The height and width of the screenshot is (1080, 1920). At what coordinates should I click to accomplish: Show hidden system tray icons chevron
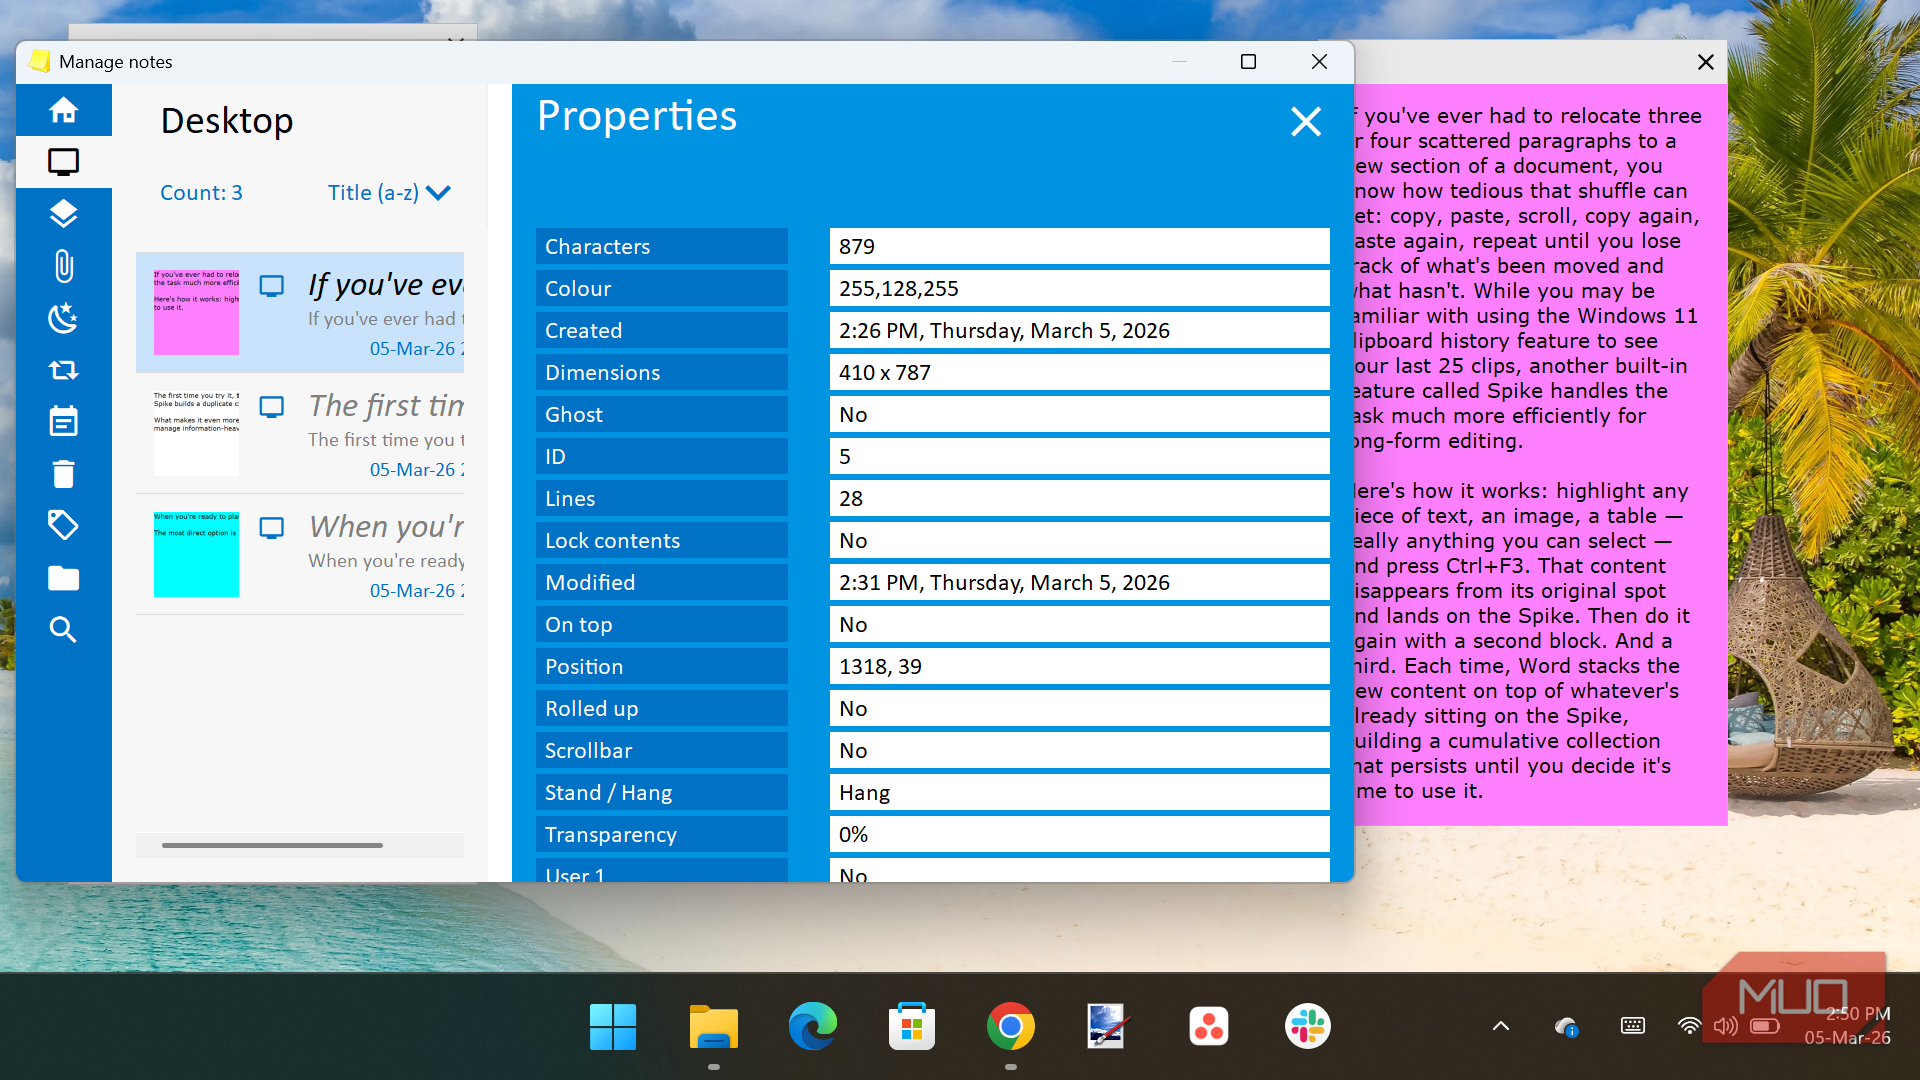(1501, 1026)
